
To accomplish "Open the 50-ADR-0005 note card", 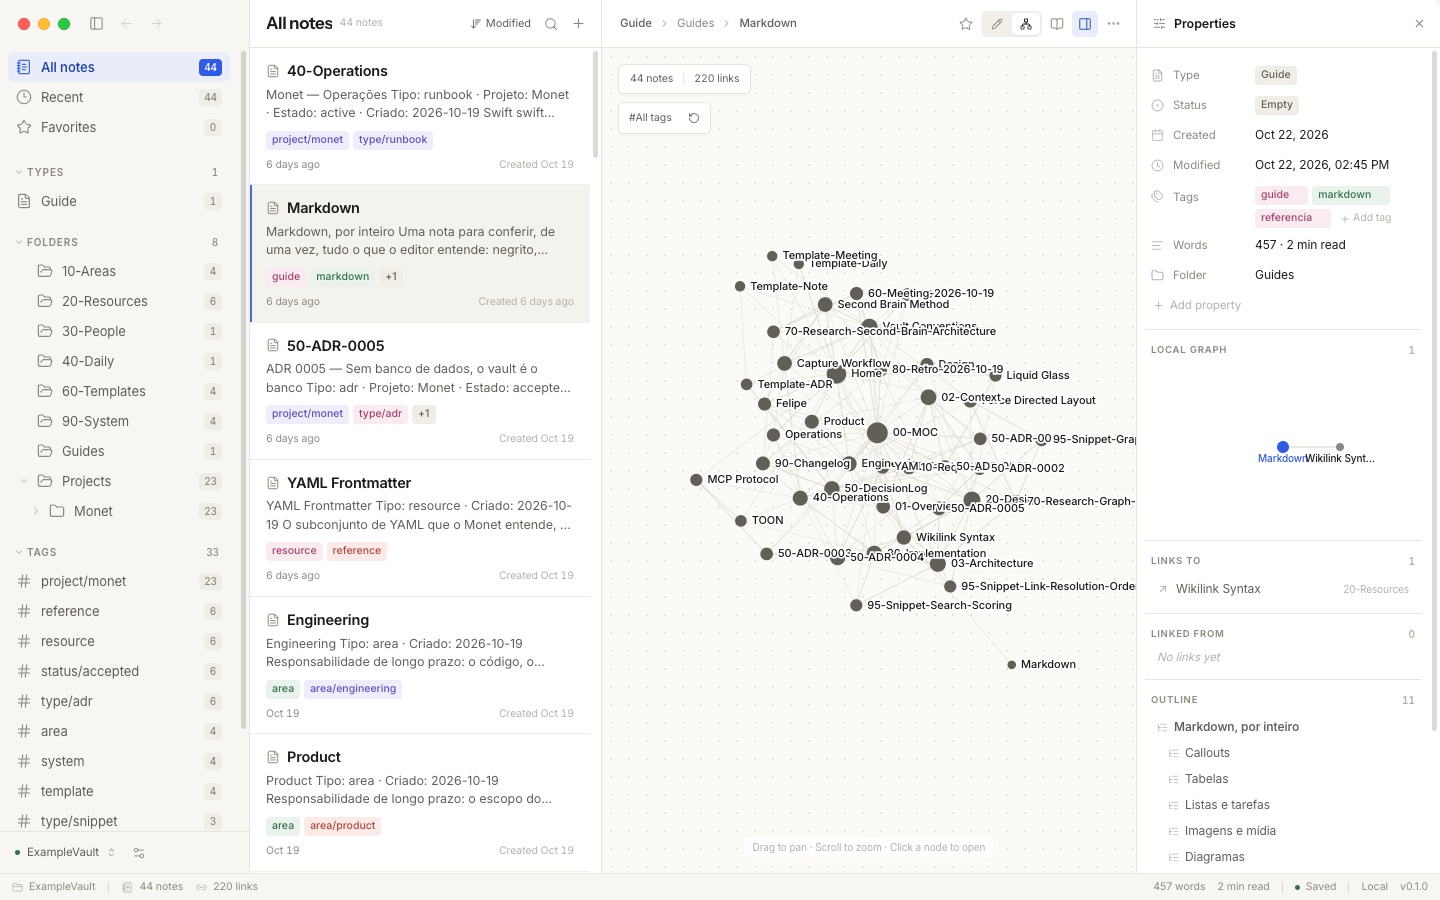I will click(420, 392).
